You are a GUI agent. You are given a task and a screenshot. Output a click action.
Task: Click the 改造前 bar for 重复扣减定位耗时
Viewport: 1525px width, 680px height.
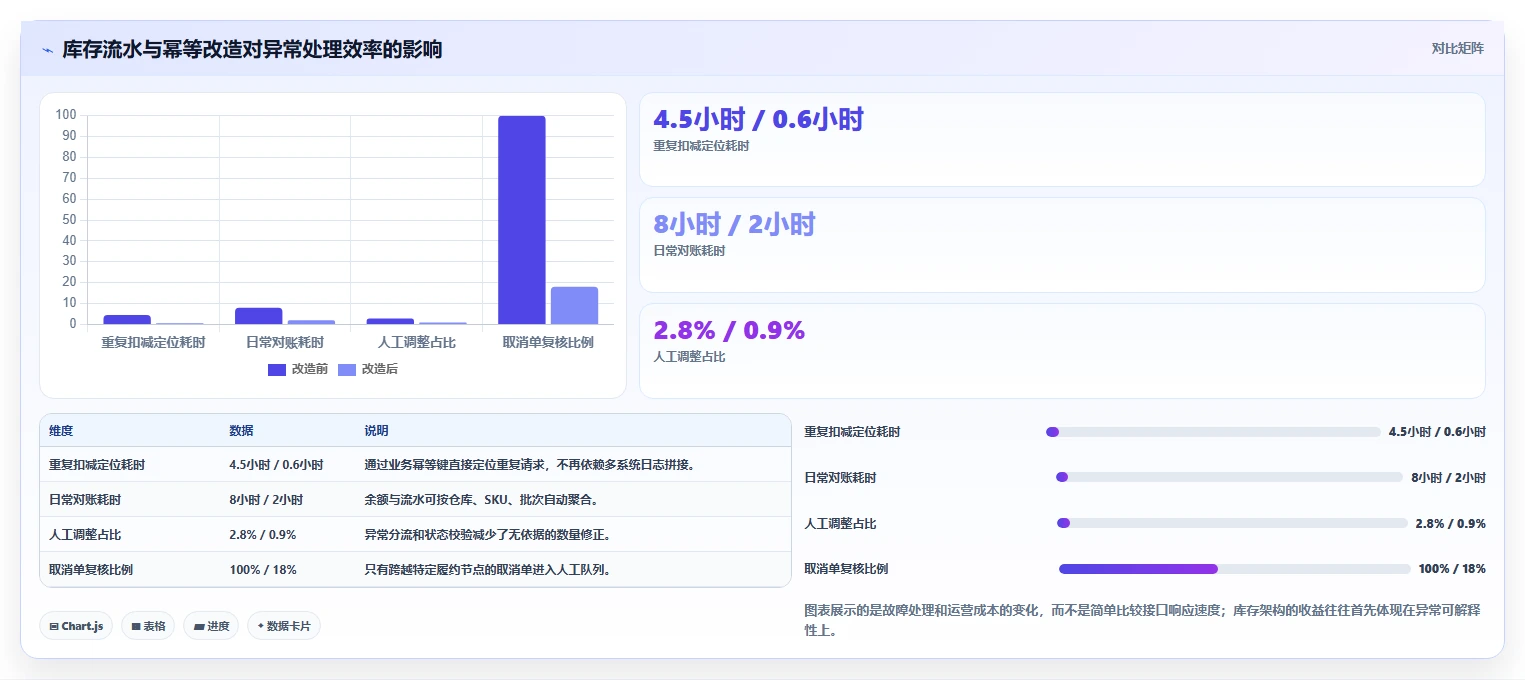tap(127, 320)
